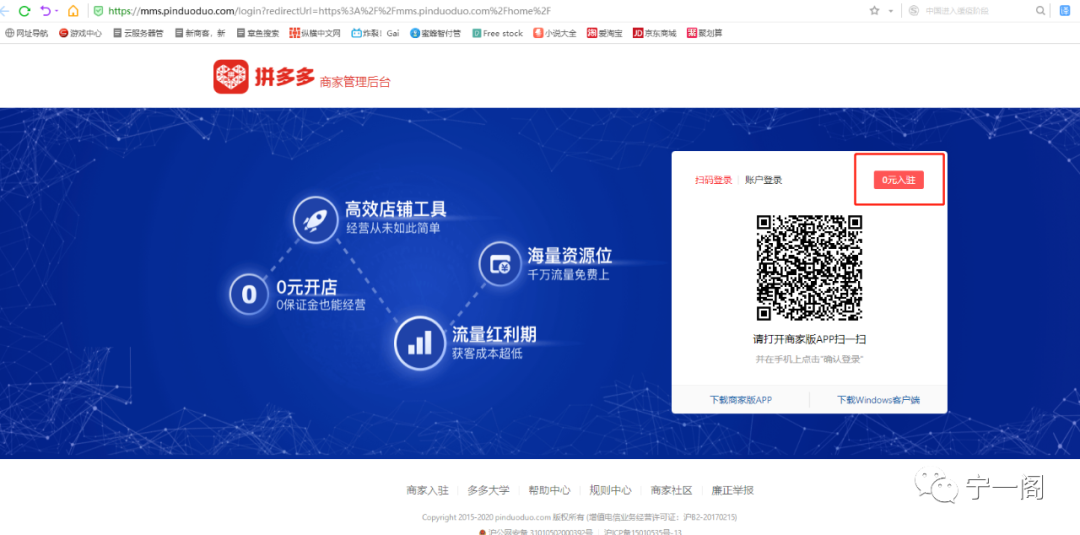Open the 游戏中心 bookmark

coord(81,33)
